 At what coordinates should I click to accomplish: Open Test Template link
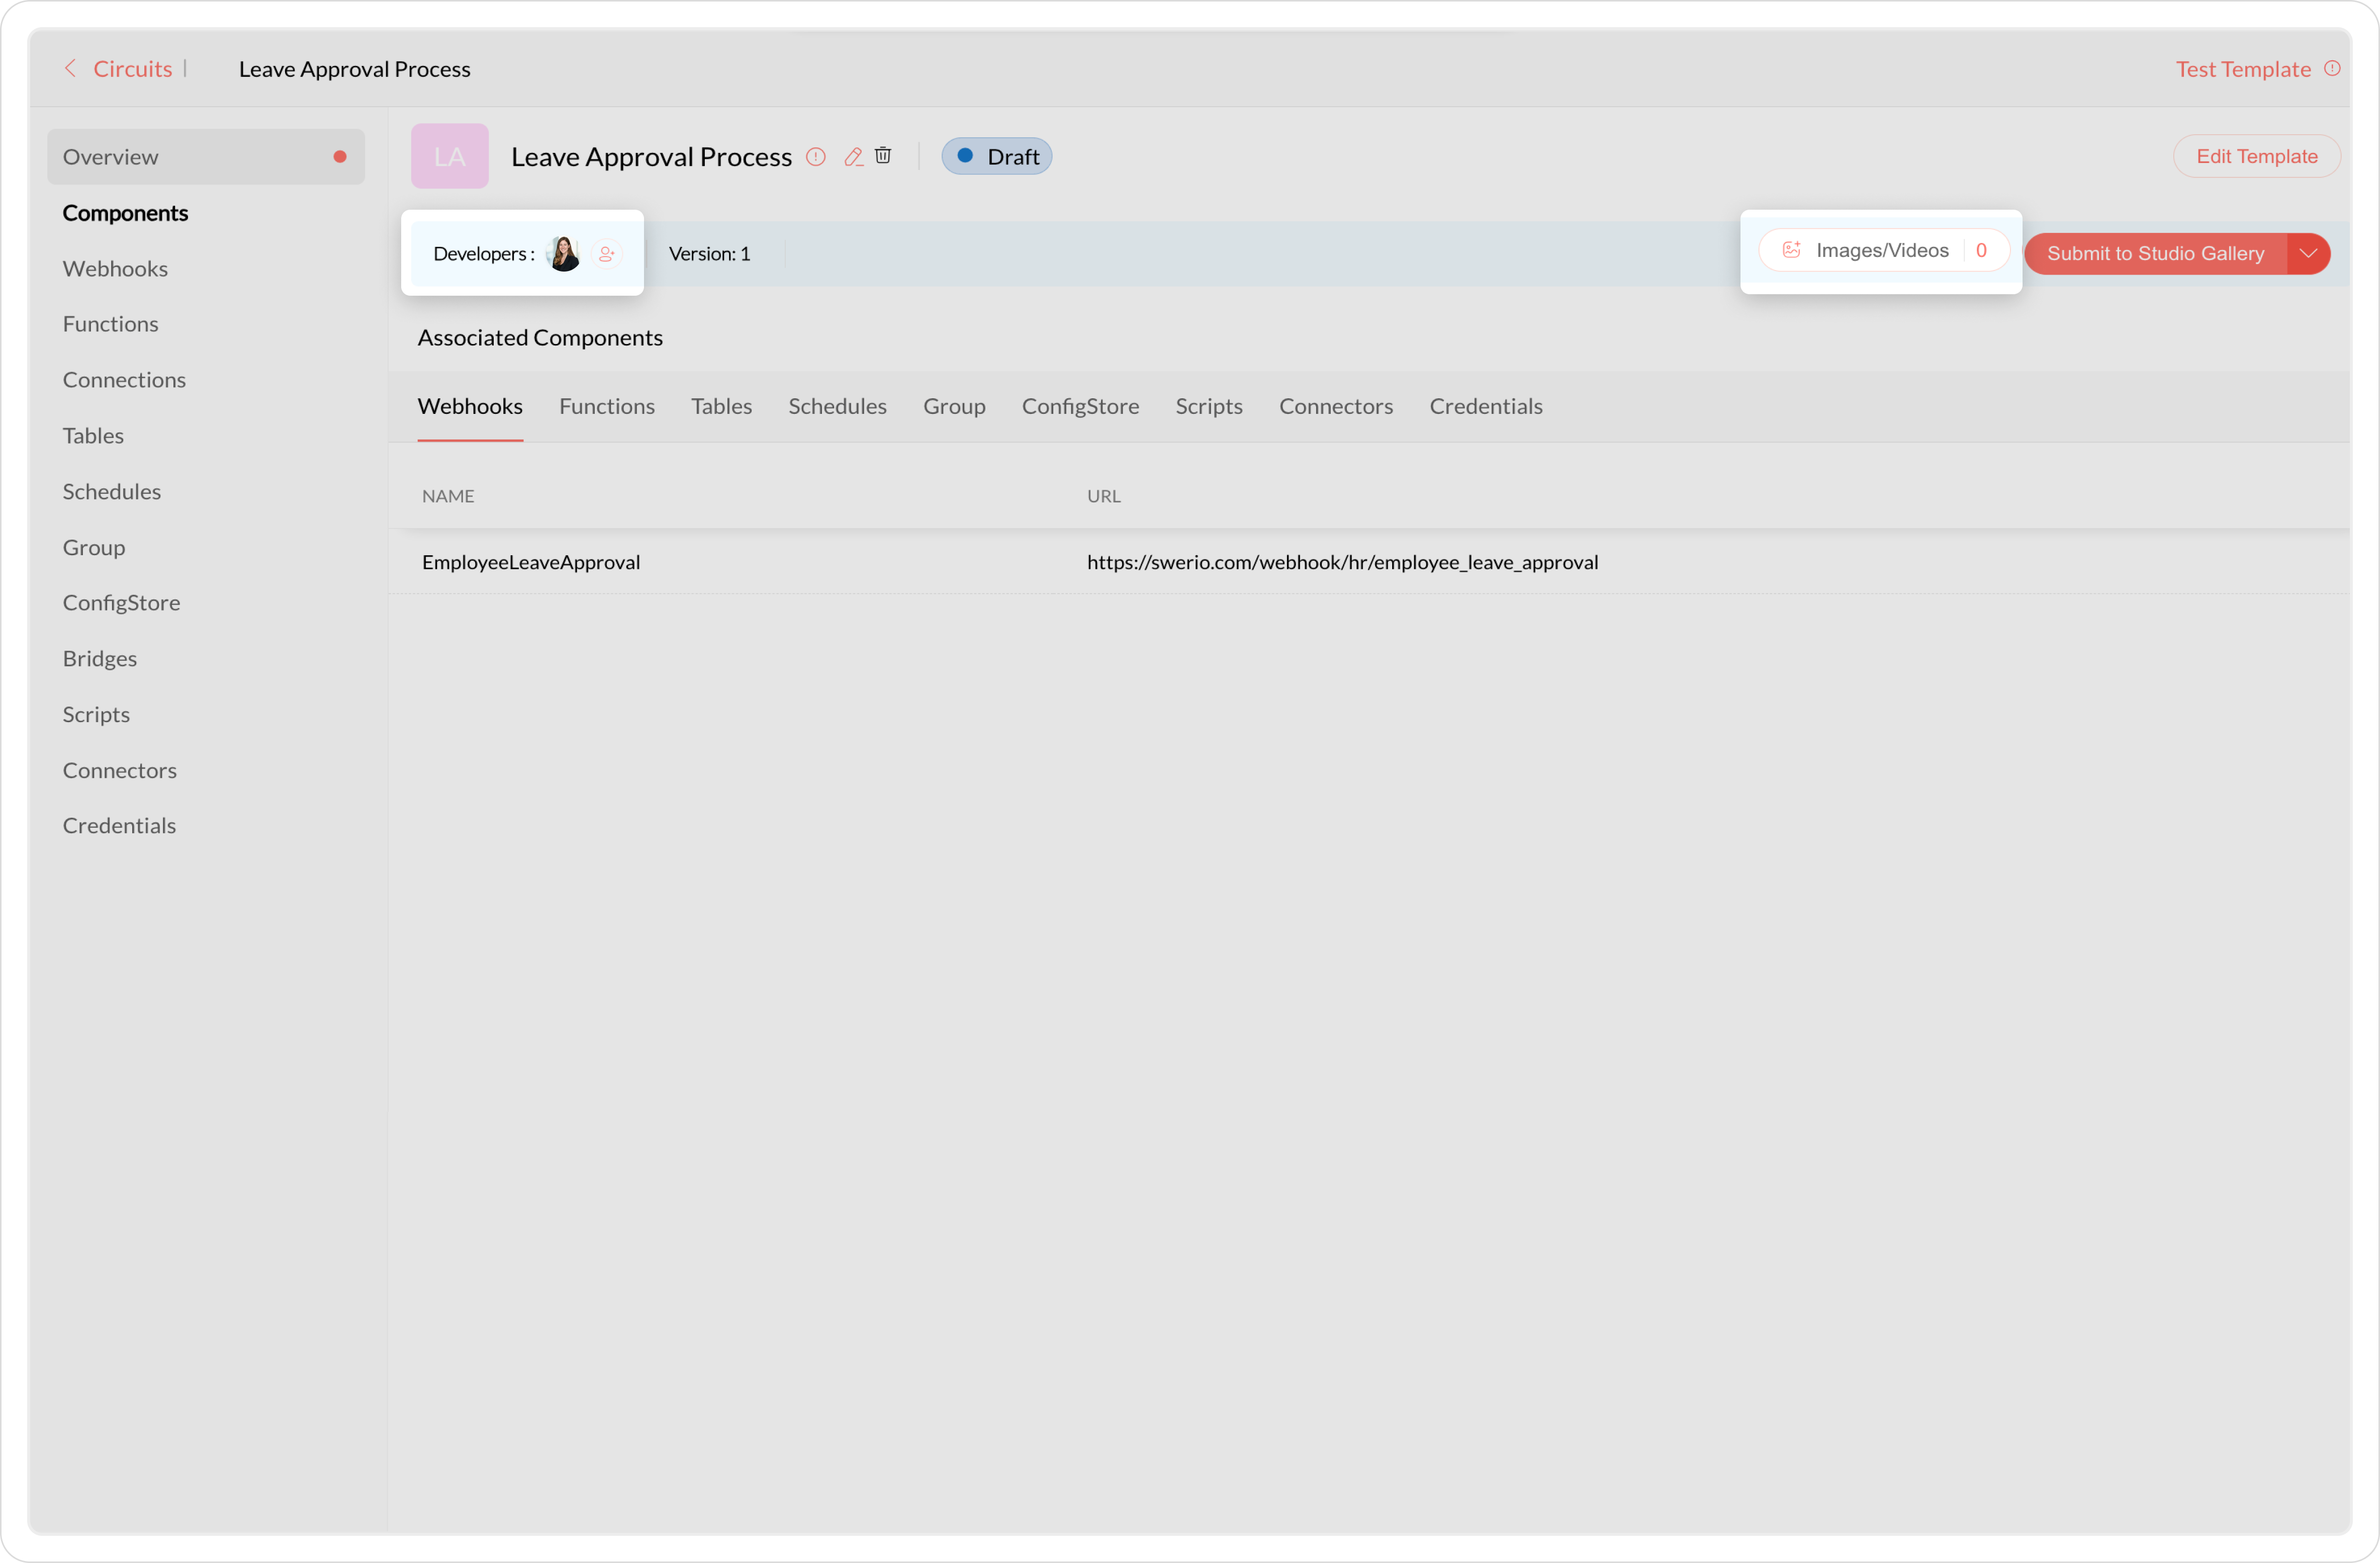tap(2242, 69)
